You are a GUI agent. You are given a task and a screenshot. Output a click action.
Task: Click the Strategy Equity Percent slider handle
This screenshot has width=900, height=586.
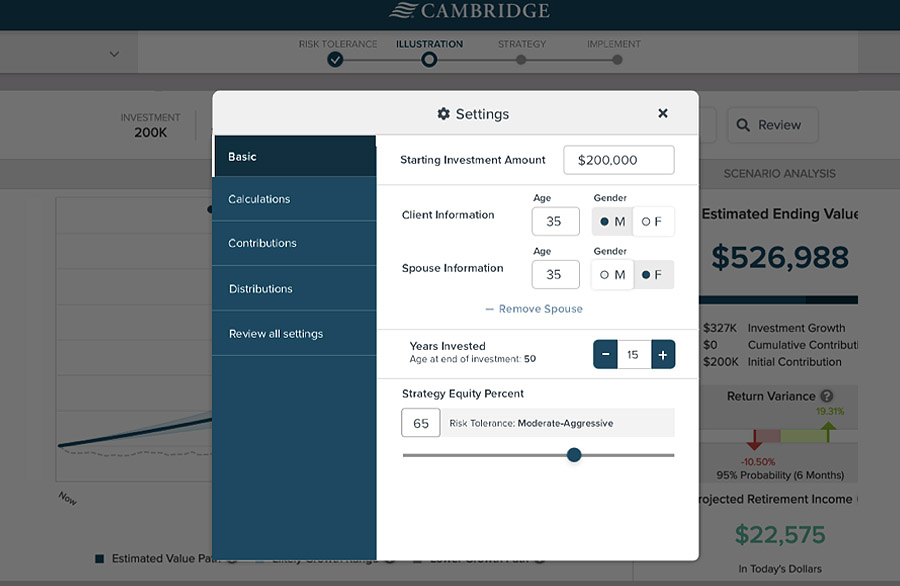click(574, 455)
